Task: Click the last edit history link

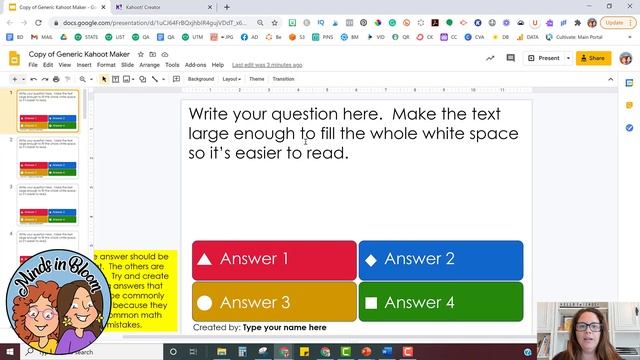Action: coord(267,65)
